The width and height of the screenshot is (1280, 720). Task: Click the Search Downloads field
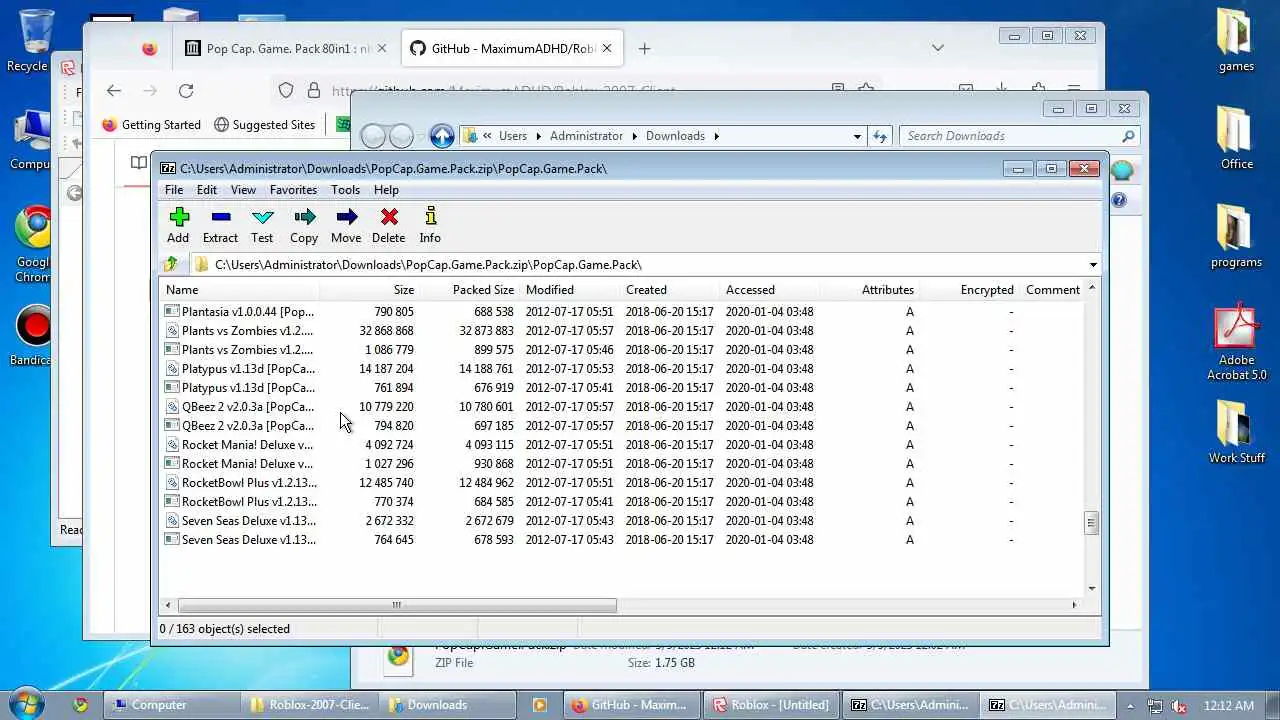(x=1019, y=136)
